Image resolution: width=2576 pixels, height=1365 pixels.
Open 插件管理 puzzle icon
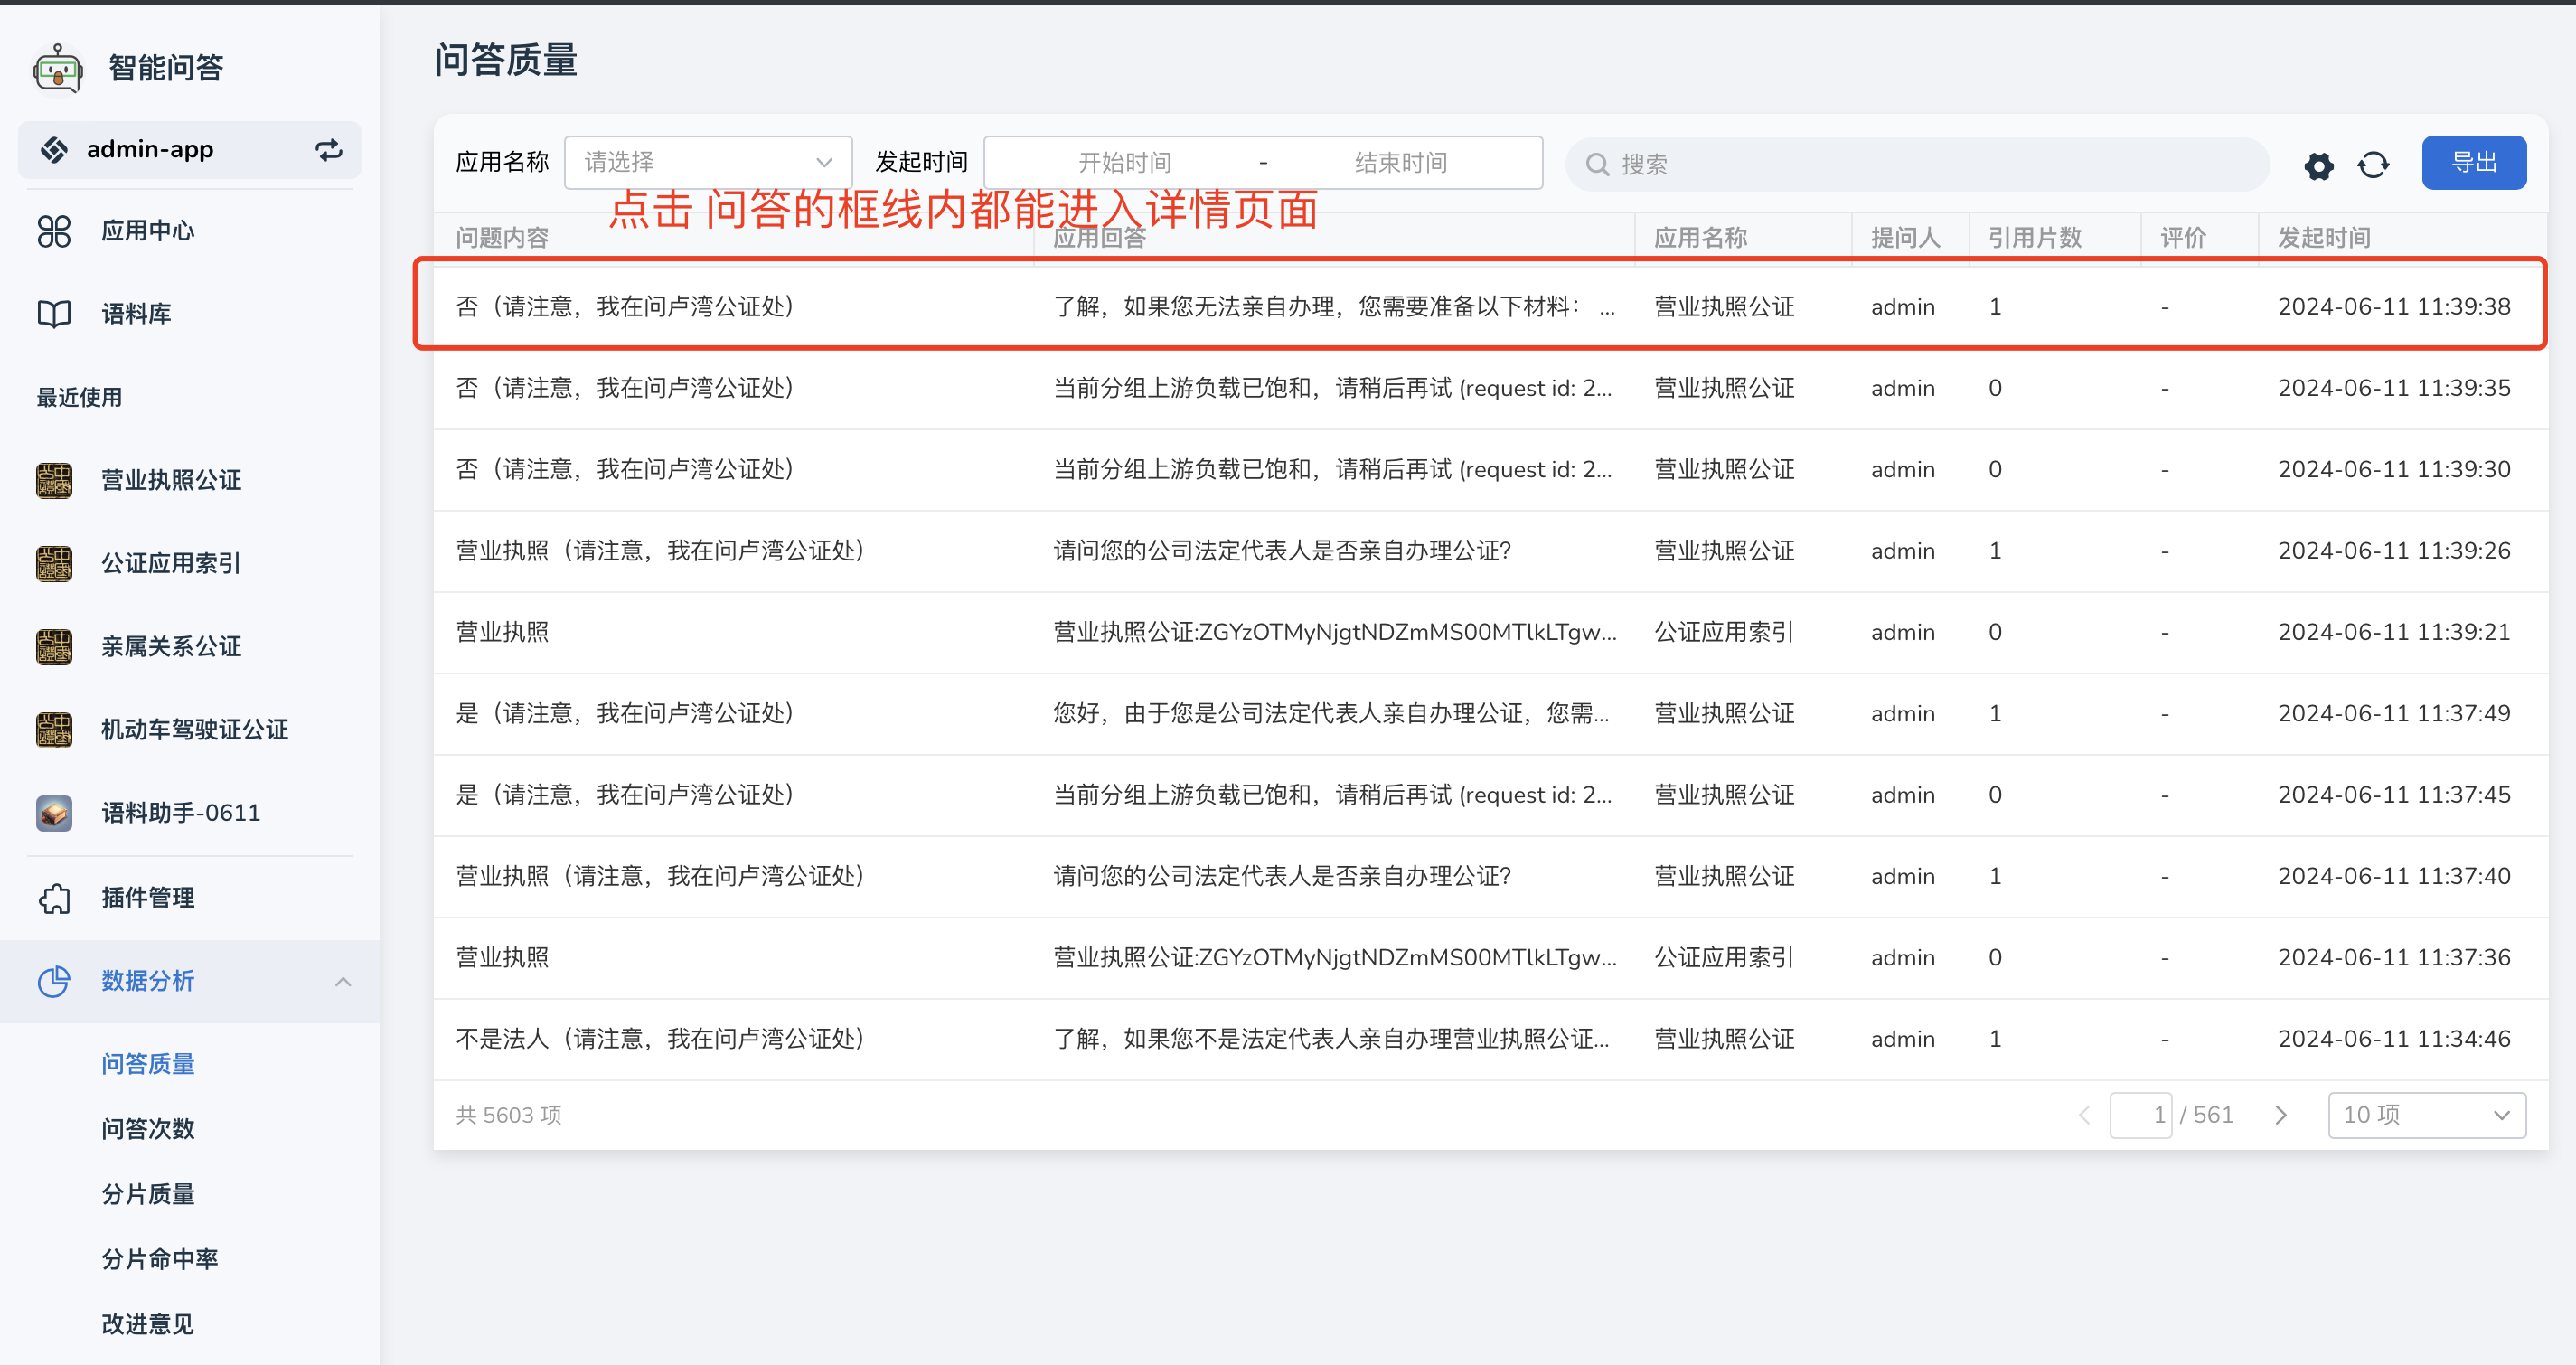pos(54,898)
